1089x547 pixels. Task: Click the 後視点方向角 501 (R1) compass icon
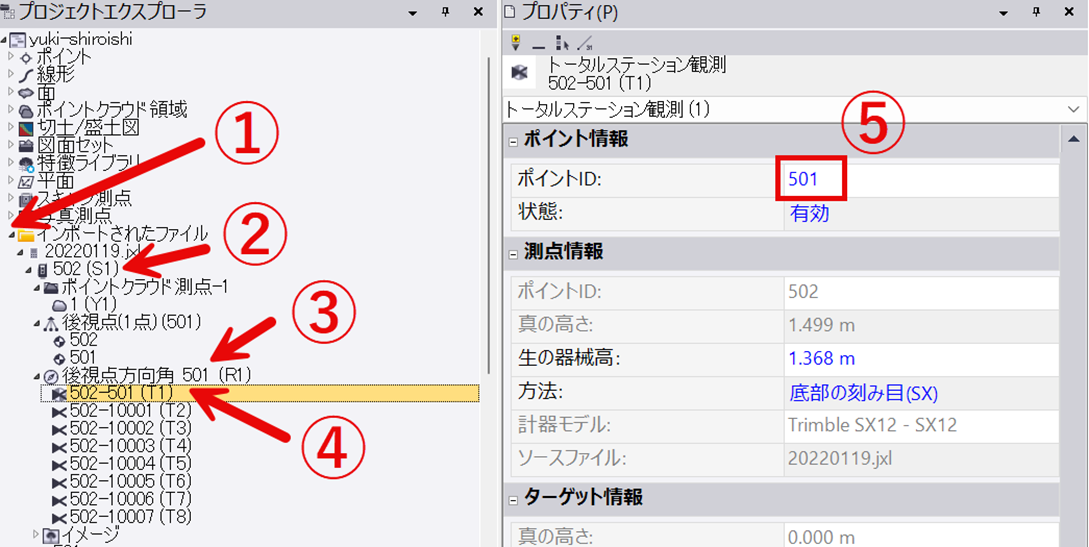click(x=50, y=376)
